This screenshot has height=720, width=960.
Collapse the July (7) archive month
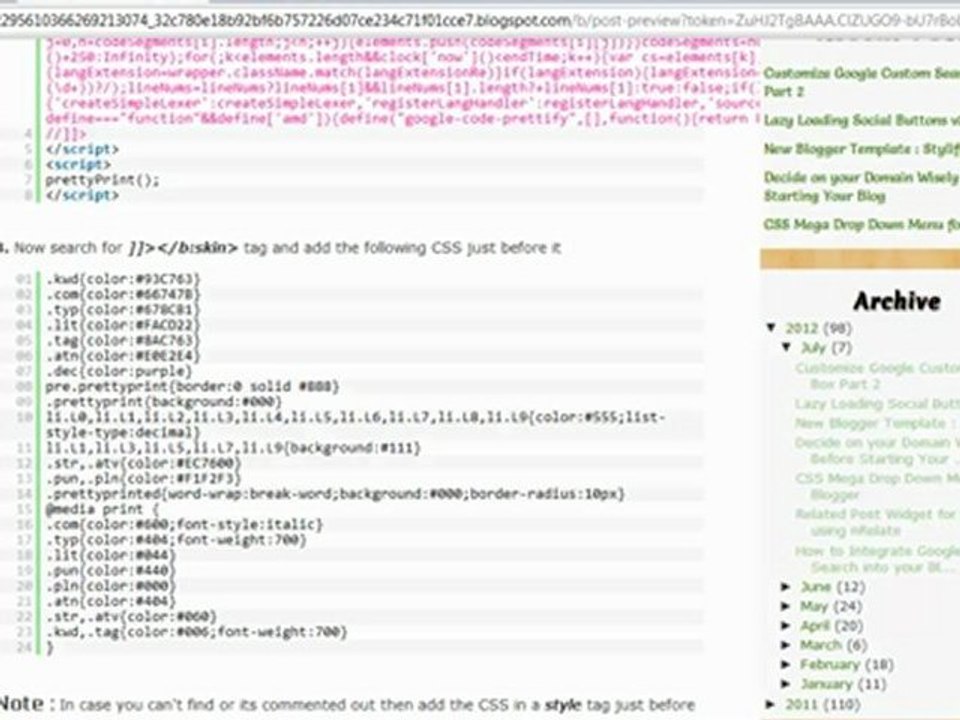click(x=787, y=347)
